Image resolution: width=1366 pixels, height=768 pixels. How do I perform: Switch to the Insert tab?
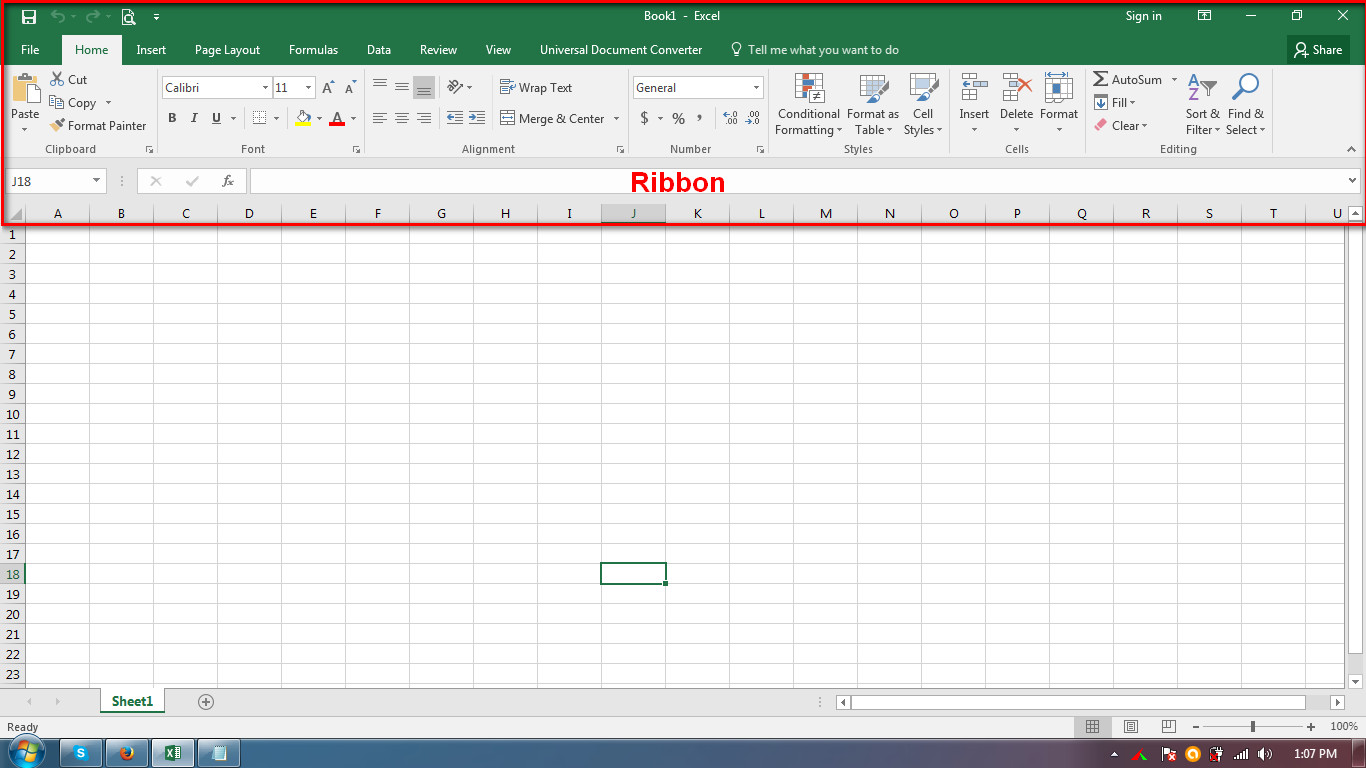tap(151, 50)
